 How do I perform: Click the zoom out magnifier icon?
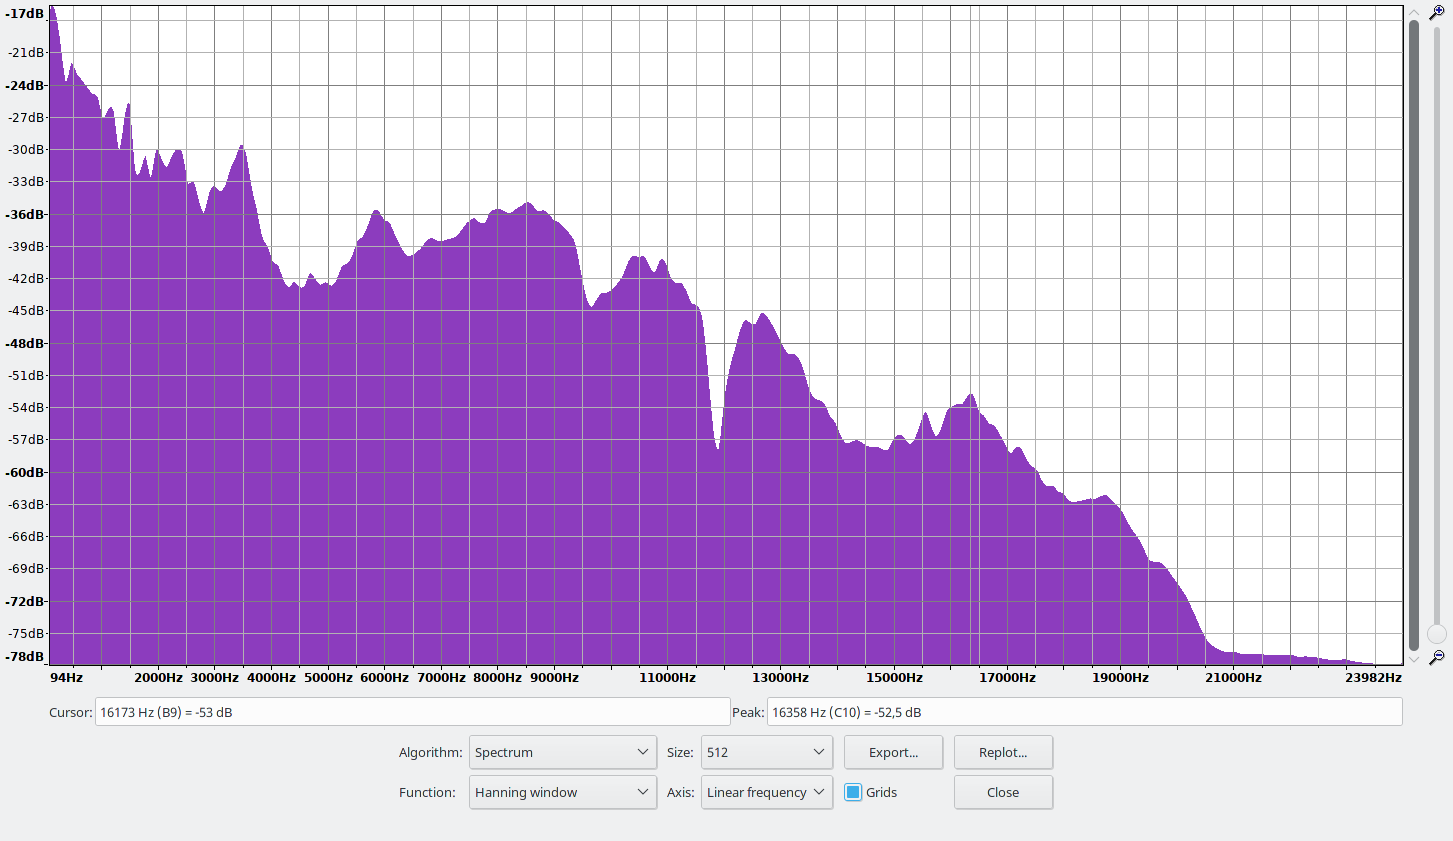pyautogui.click(x=1437, y=657)
